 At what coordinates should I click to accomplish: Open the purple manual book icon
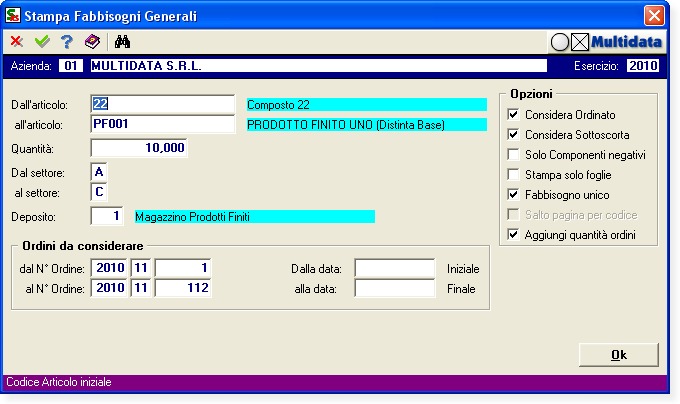[92, 42]
